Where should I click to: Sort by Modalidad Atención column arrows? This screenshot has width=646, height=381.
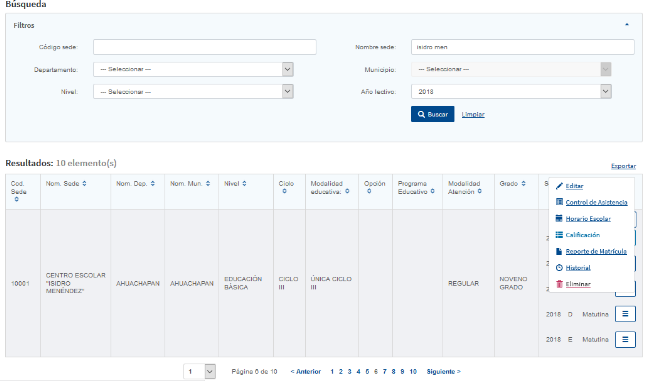pos(480,192)
